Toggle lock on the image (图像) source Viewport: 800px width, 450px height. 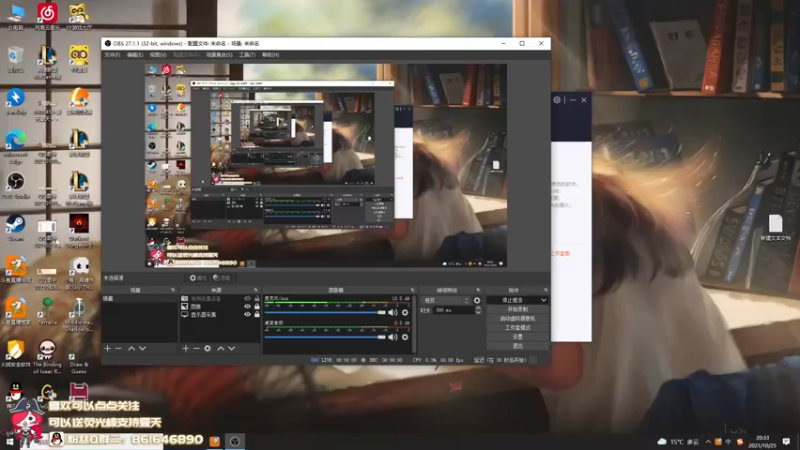tap(257, 307)
